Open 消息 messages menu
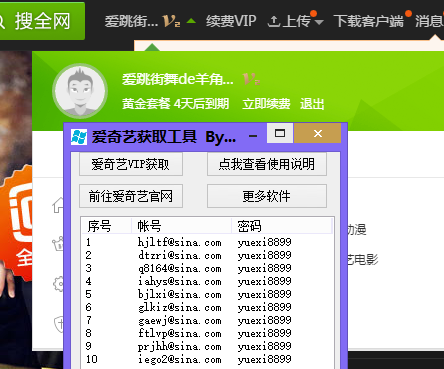The height and width of the screenshot is (369, 444). 429,21
